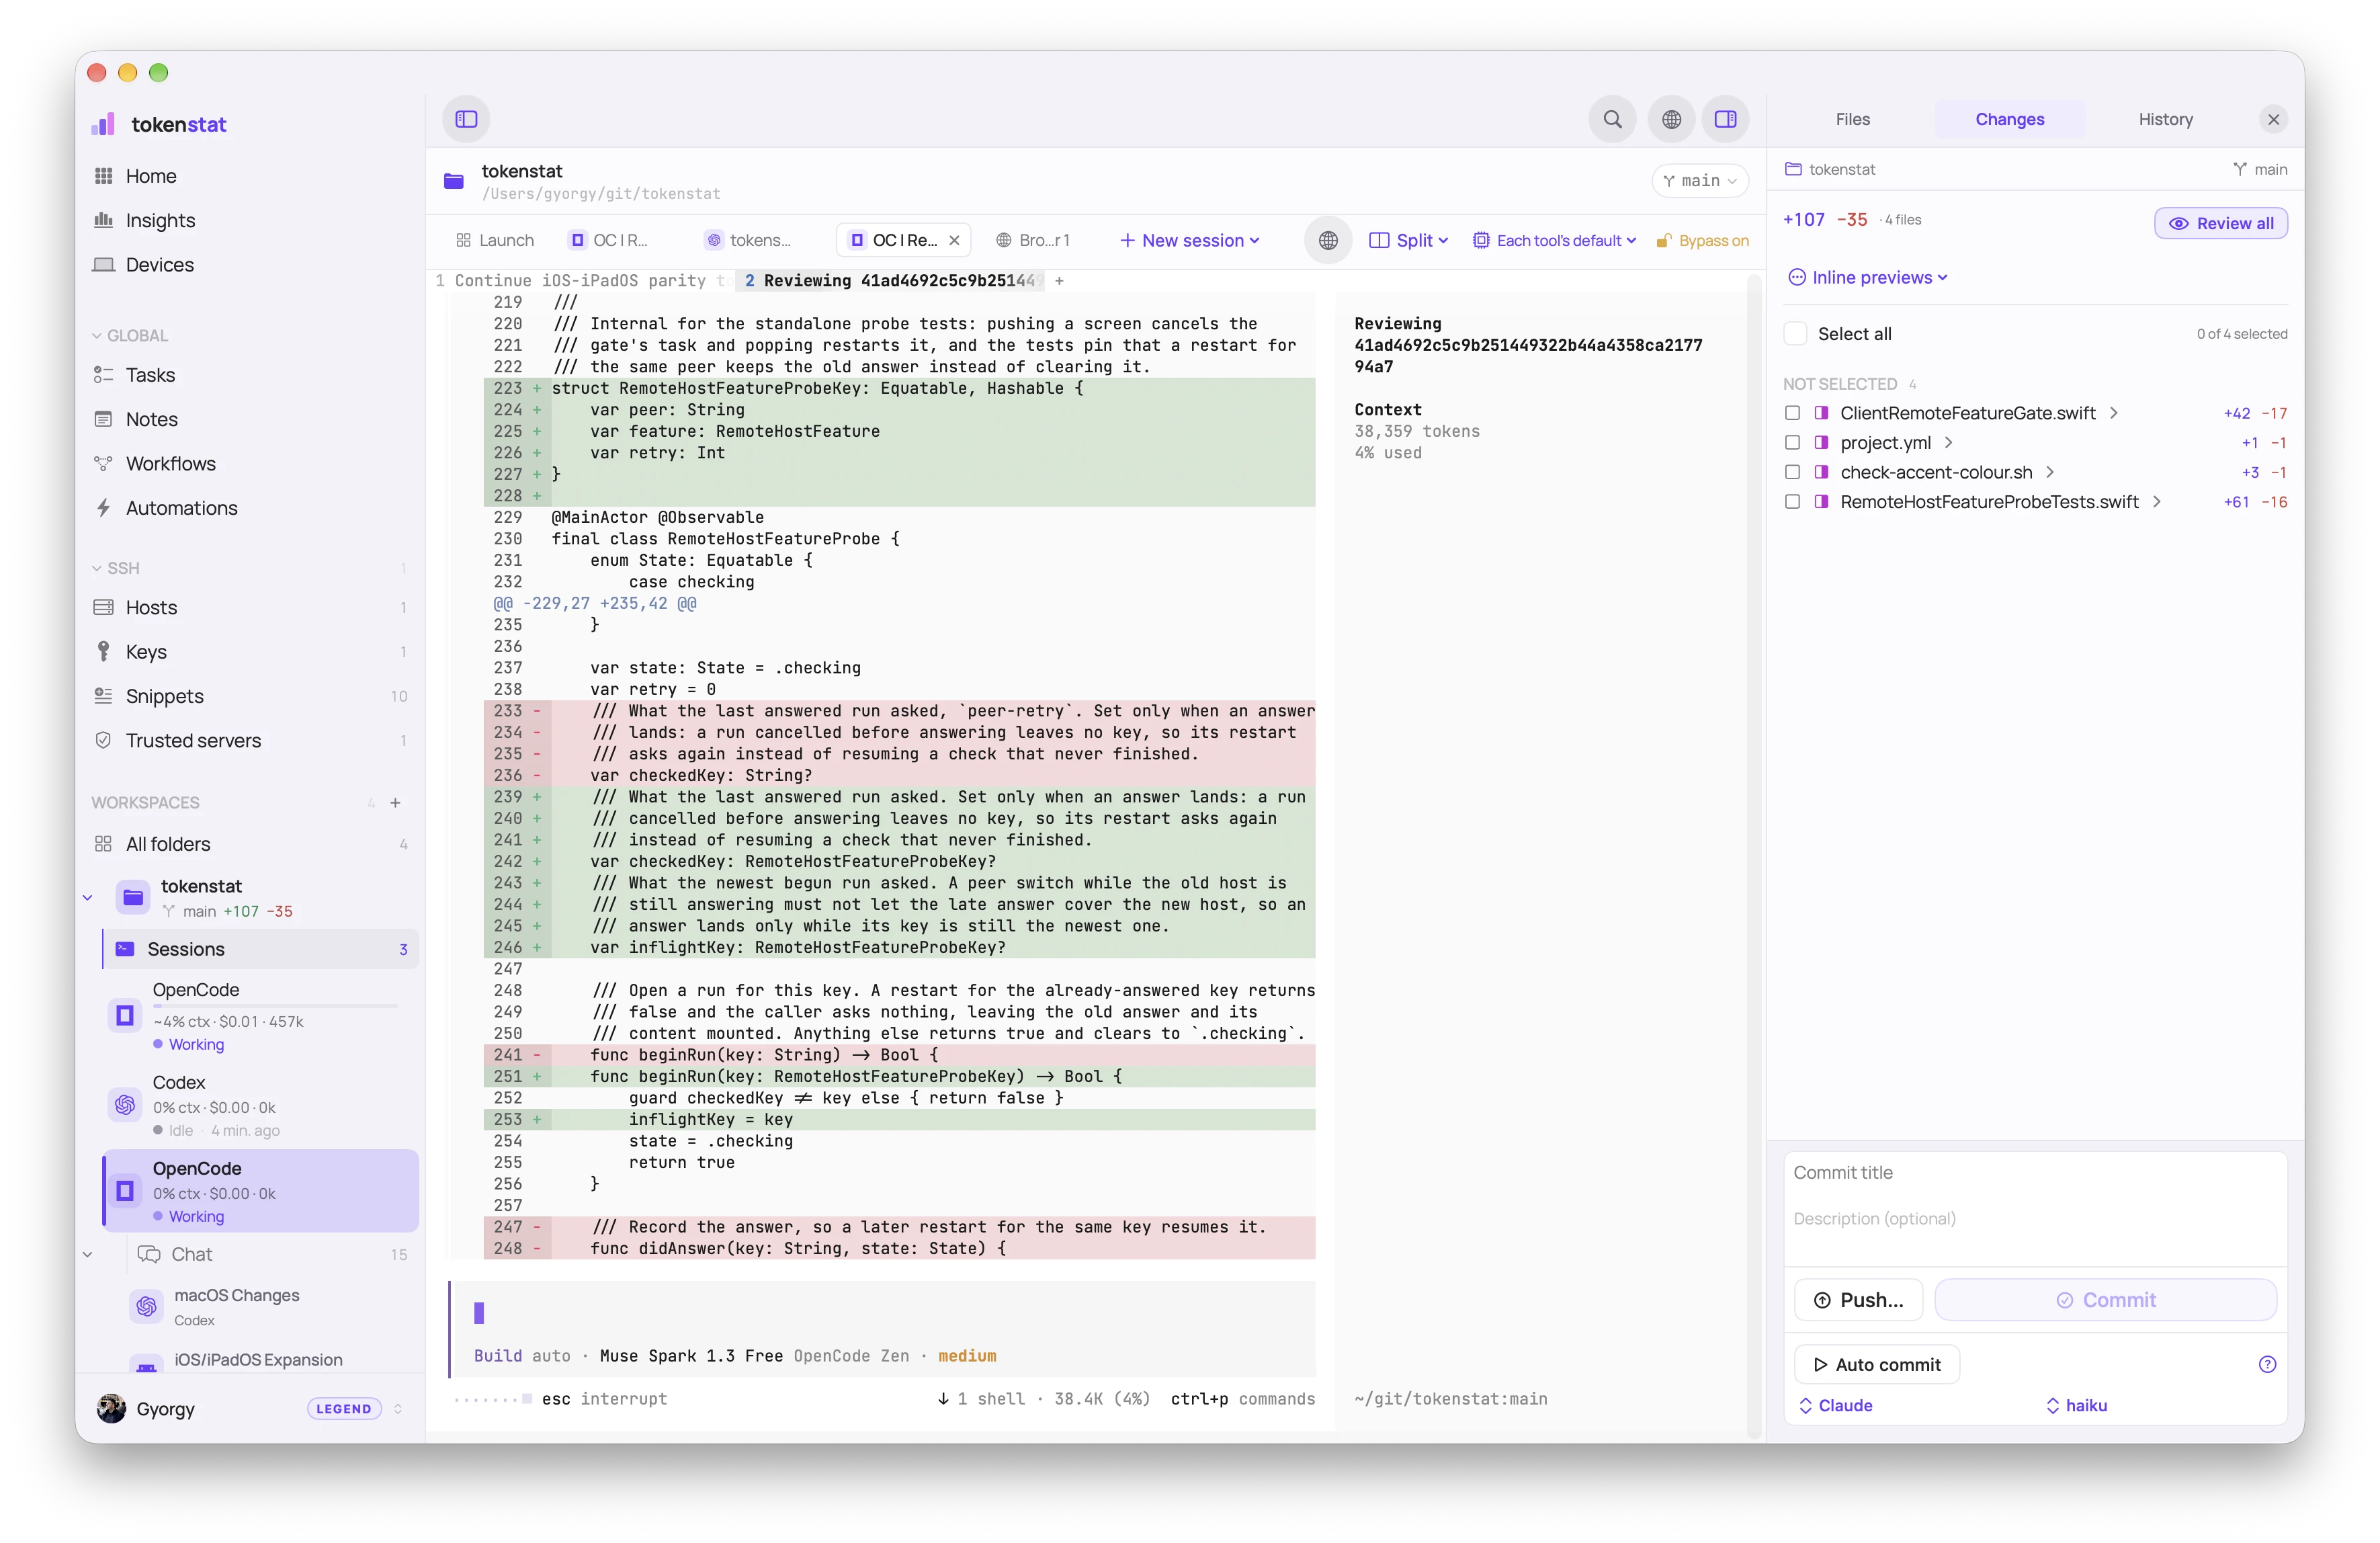The image size is (2380, 1543).
Task: Open the New session dropdown
Action: pyautogui.click(x=1189, y=240)
